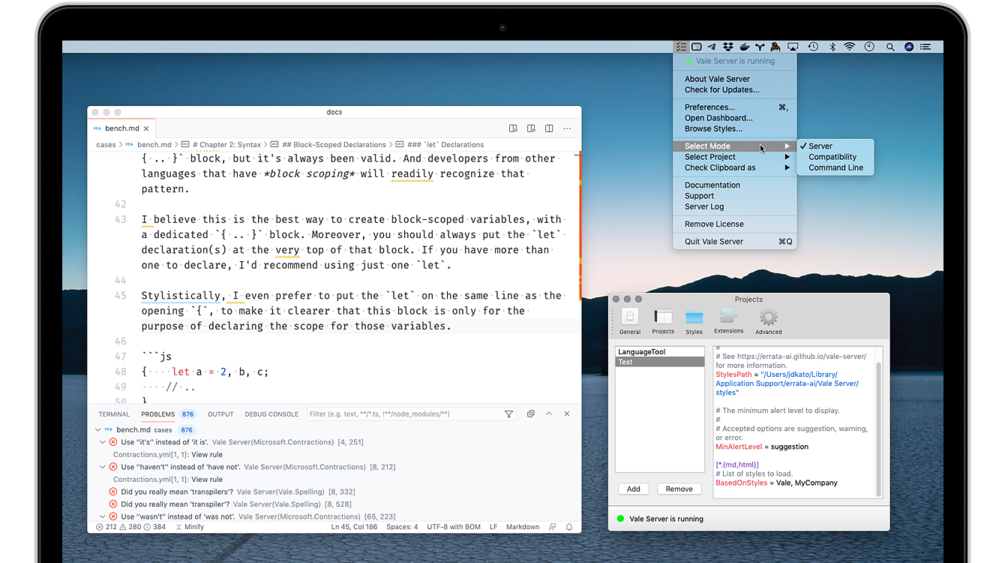Click the feedback icon in the status bar

pos(552,527)
